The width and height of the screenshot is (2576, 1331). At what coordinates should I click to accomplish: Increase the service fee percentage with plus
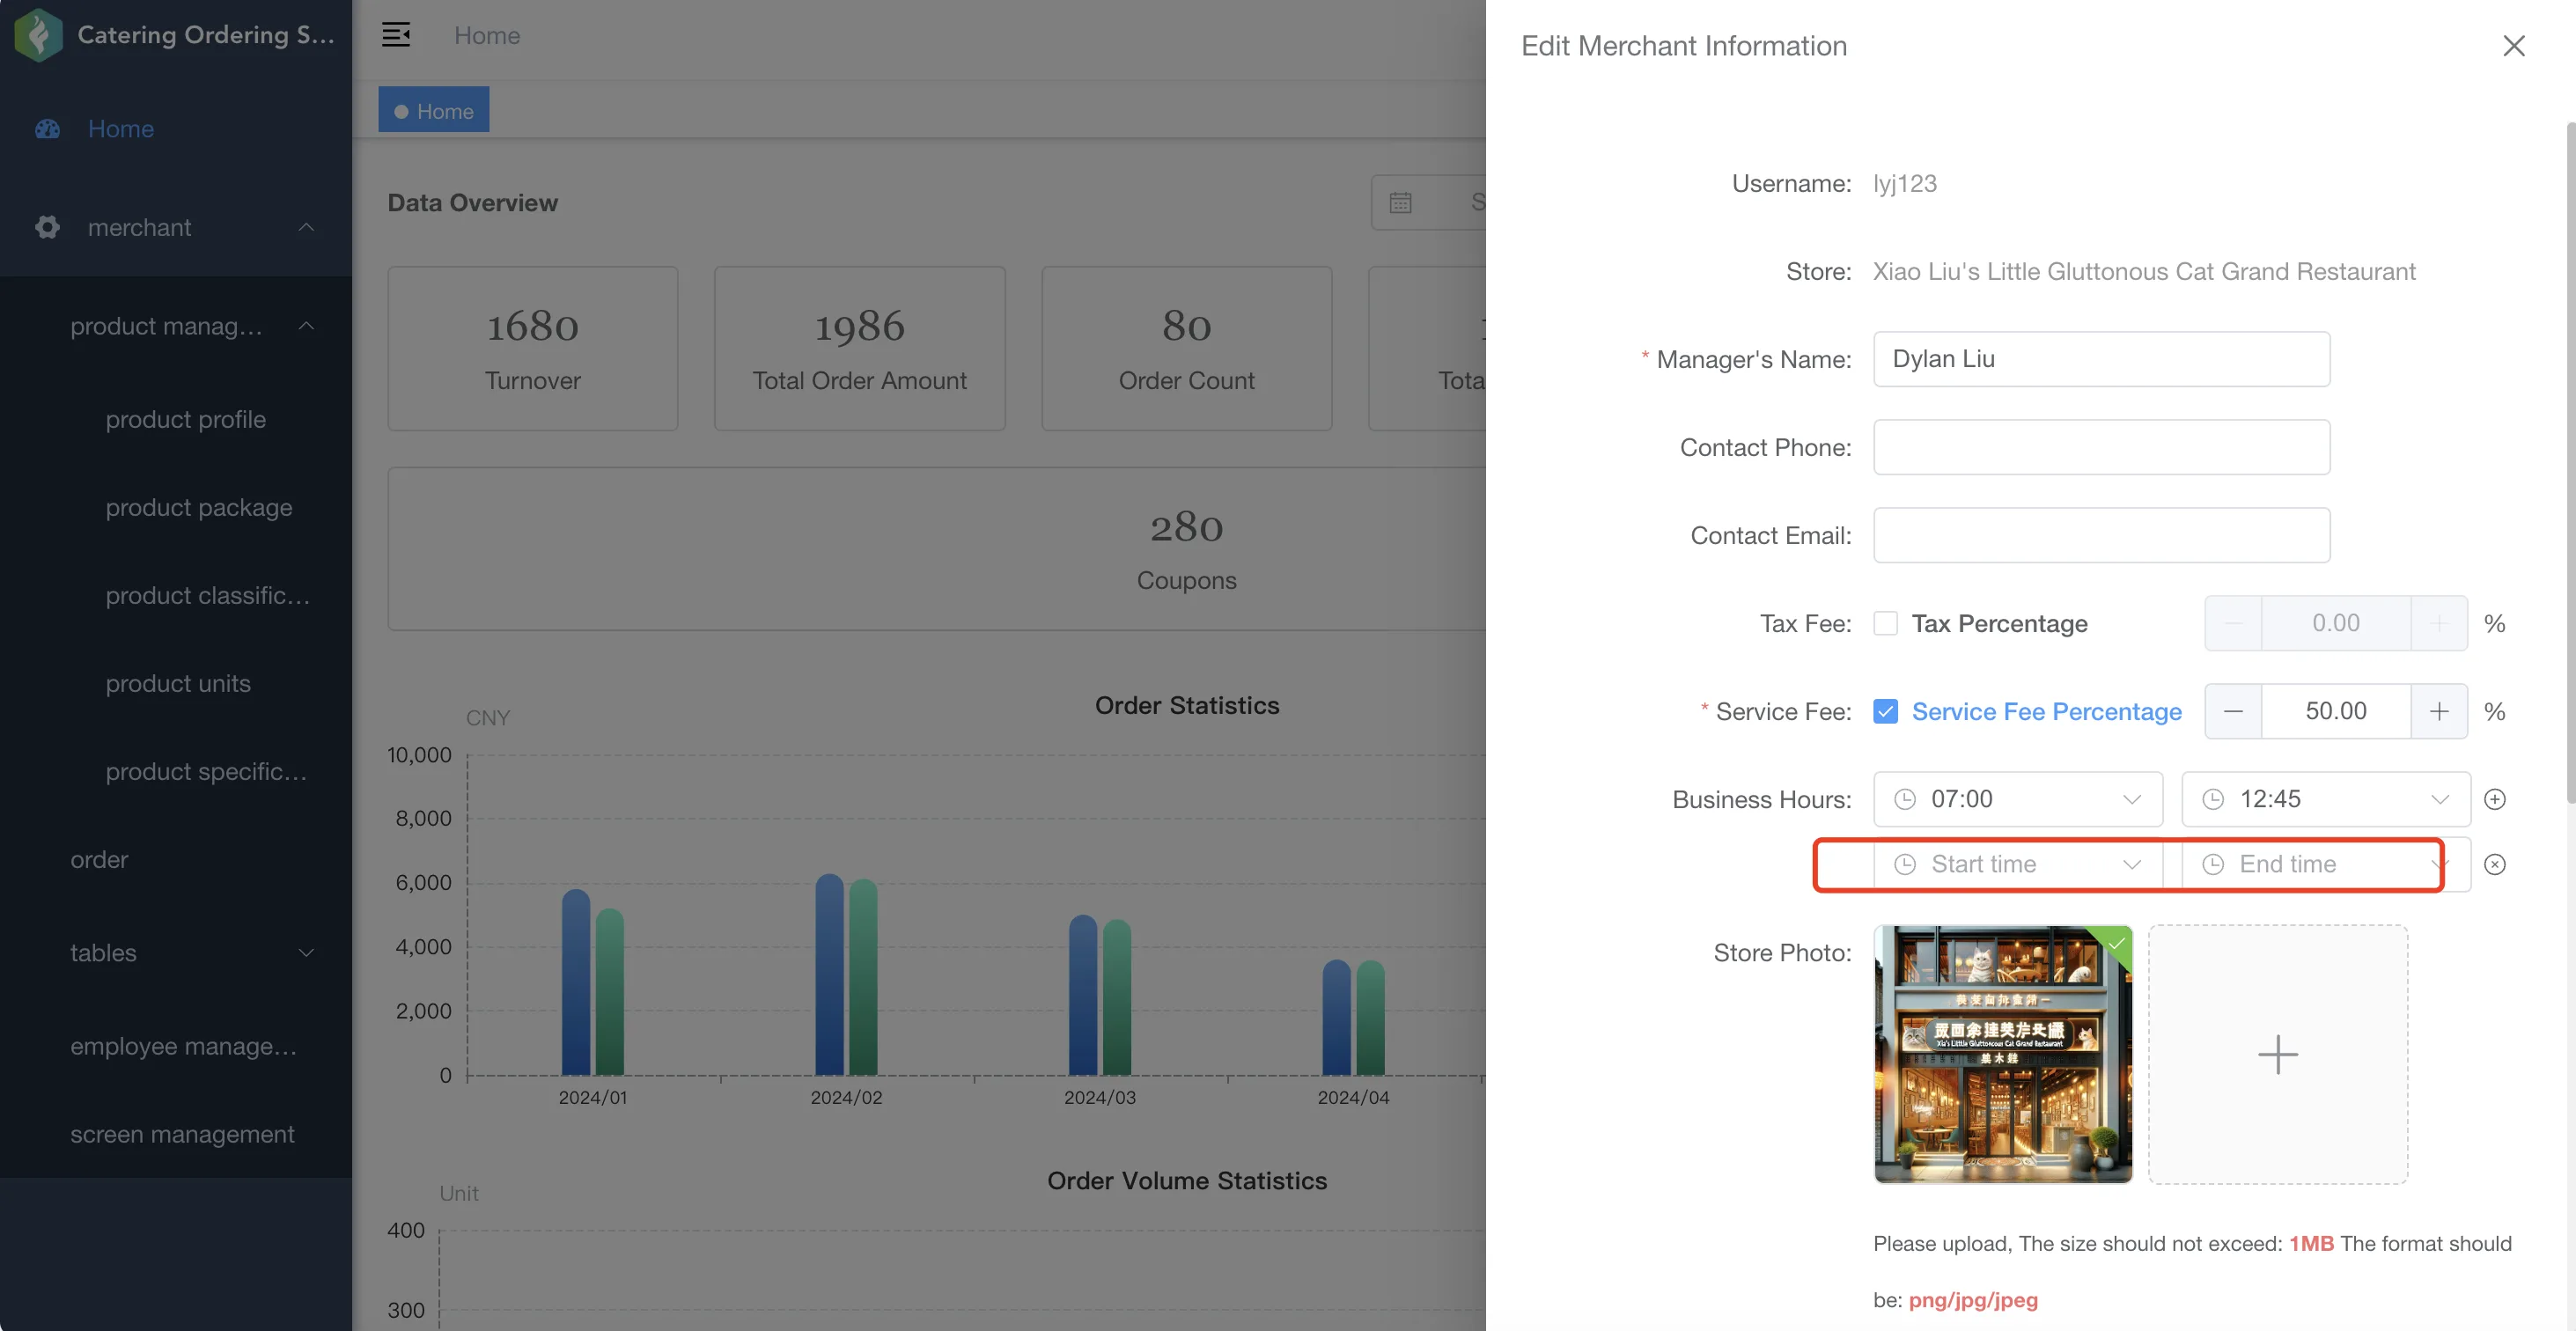click(x=2439, y=711)
